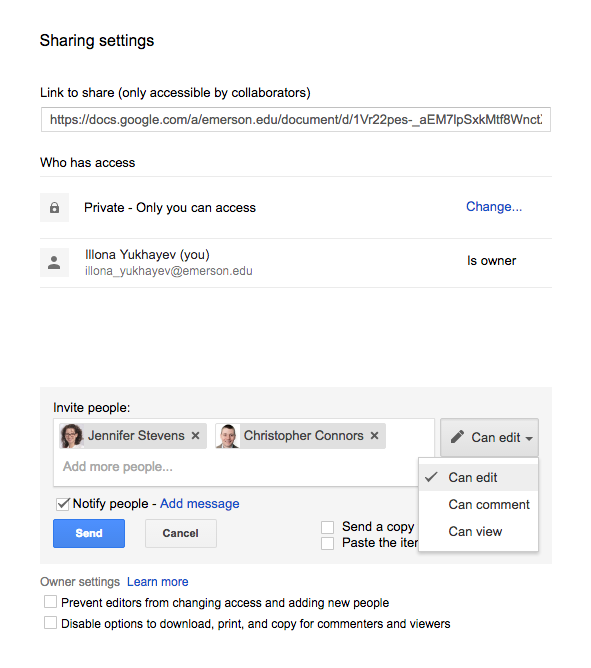Tick the Paste the item checkbox

(x=327, y=544)
